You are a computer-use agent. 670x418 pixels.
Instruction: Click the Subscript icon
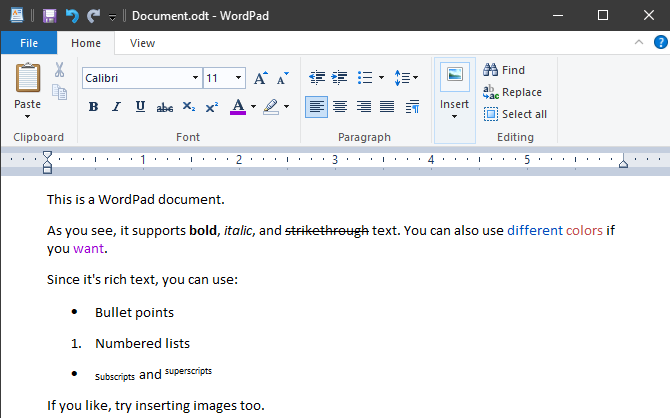[x=189, y=107]
